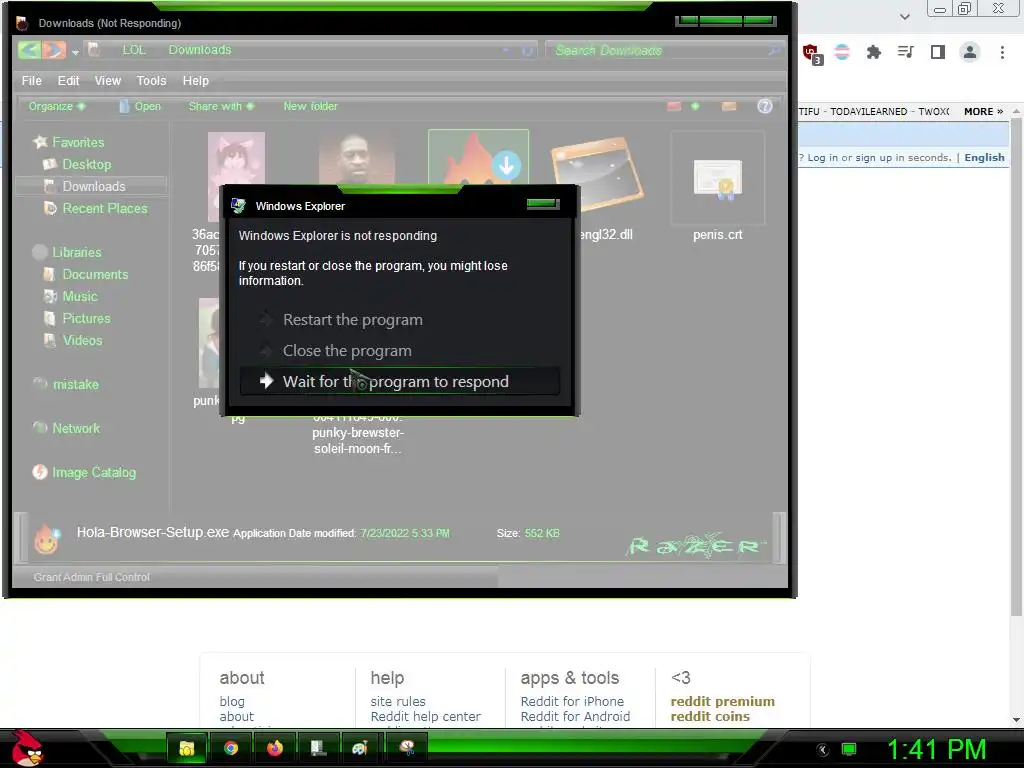Click the striped flag extension icon
Screen dimensions: 1024x768
(842, 52)
